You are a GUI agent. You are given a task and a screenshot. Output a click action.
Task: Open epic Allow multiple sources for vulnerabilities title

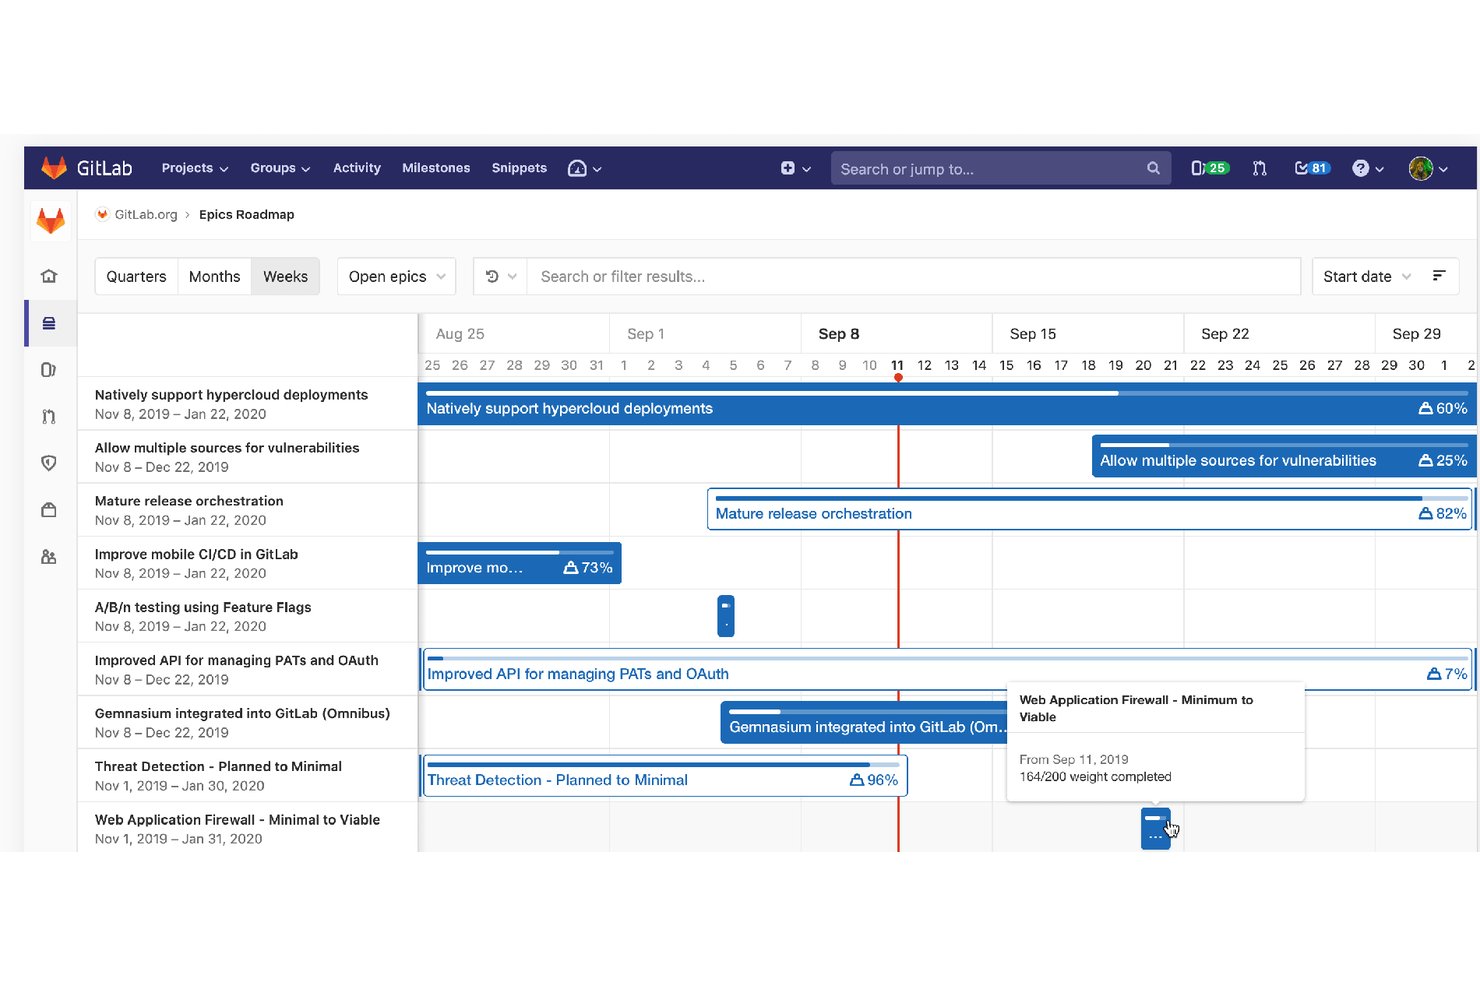coord(227,448)
